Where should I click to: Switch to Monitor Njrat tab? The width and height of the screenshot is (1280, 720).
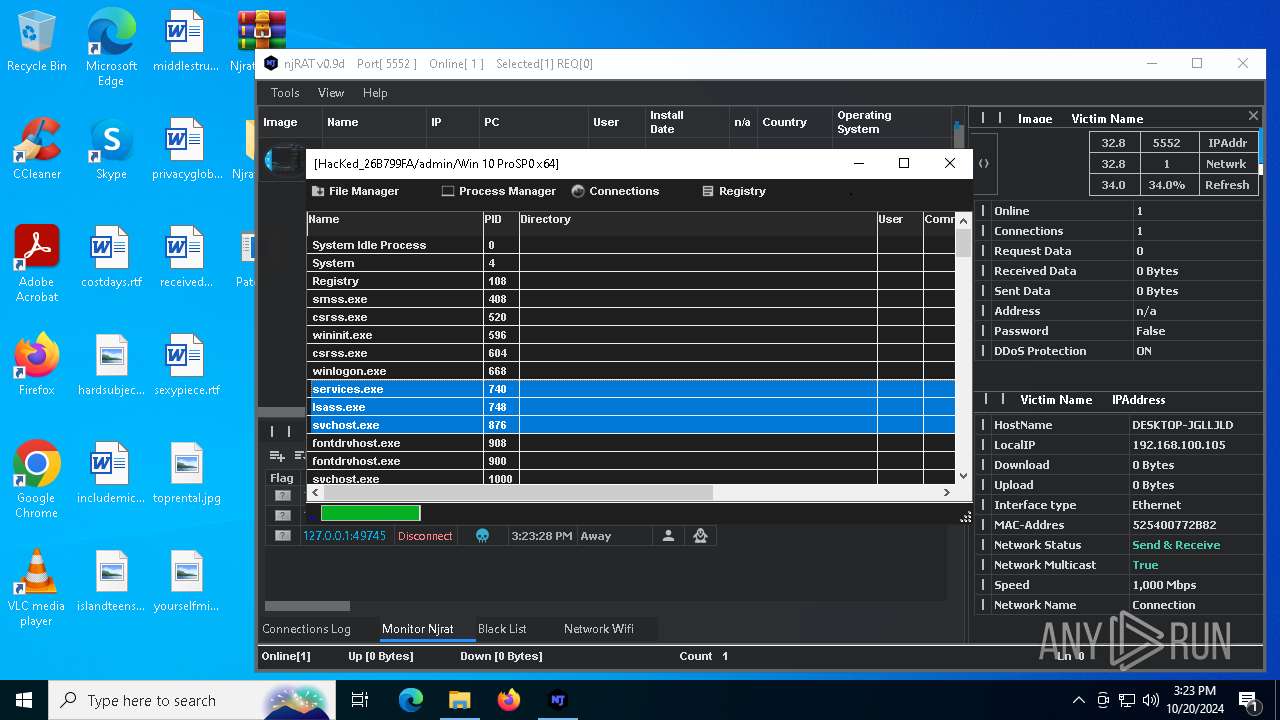coord(418,629)
